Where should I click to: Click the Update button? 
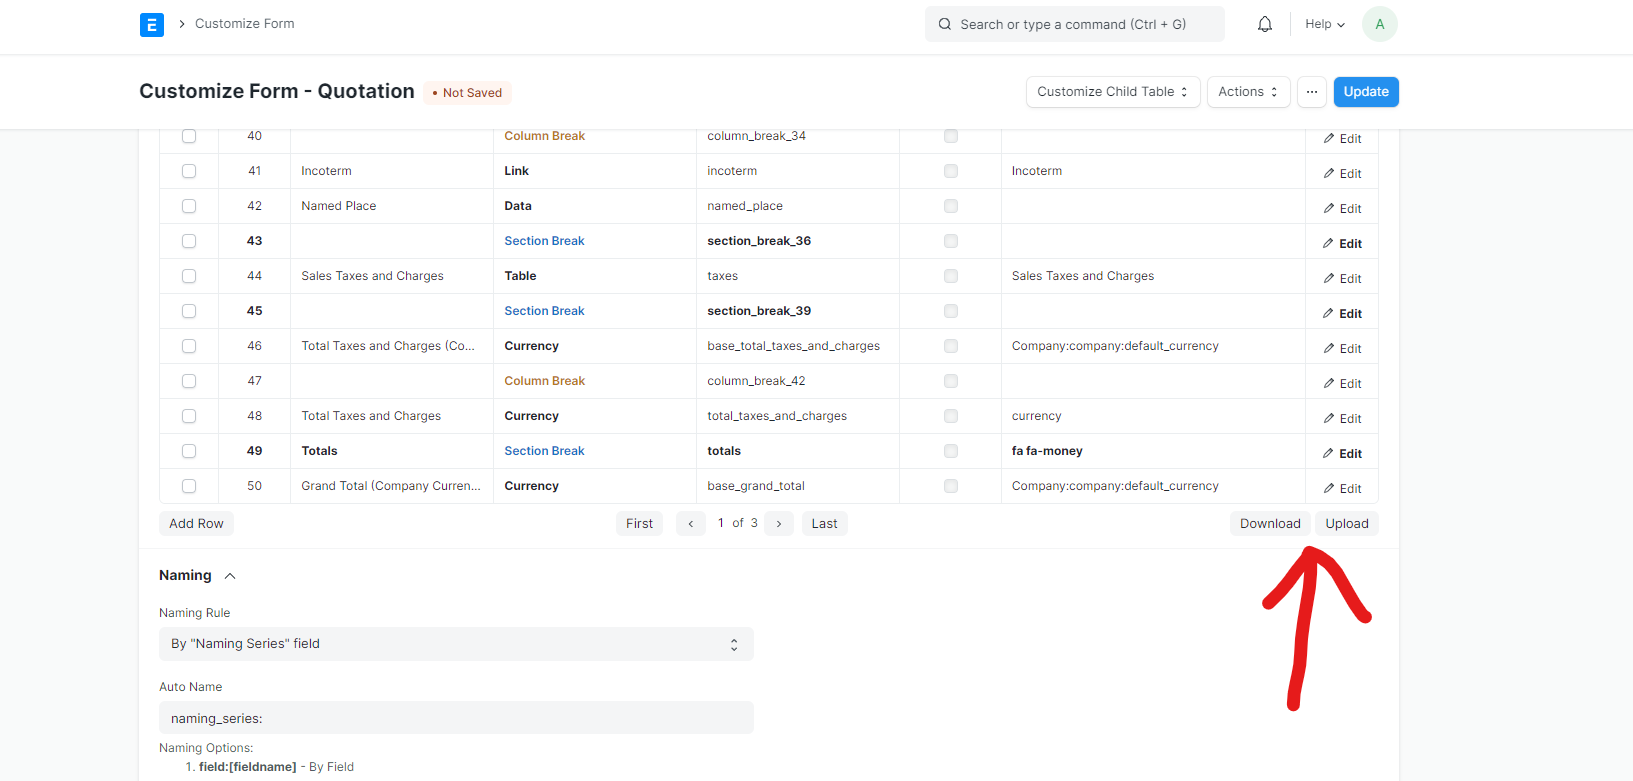point(1366,92)
